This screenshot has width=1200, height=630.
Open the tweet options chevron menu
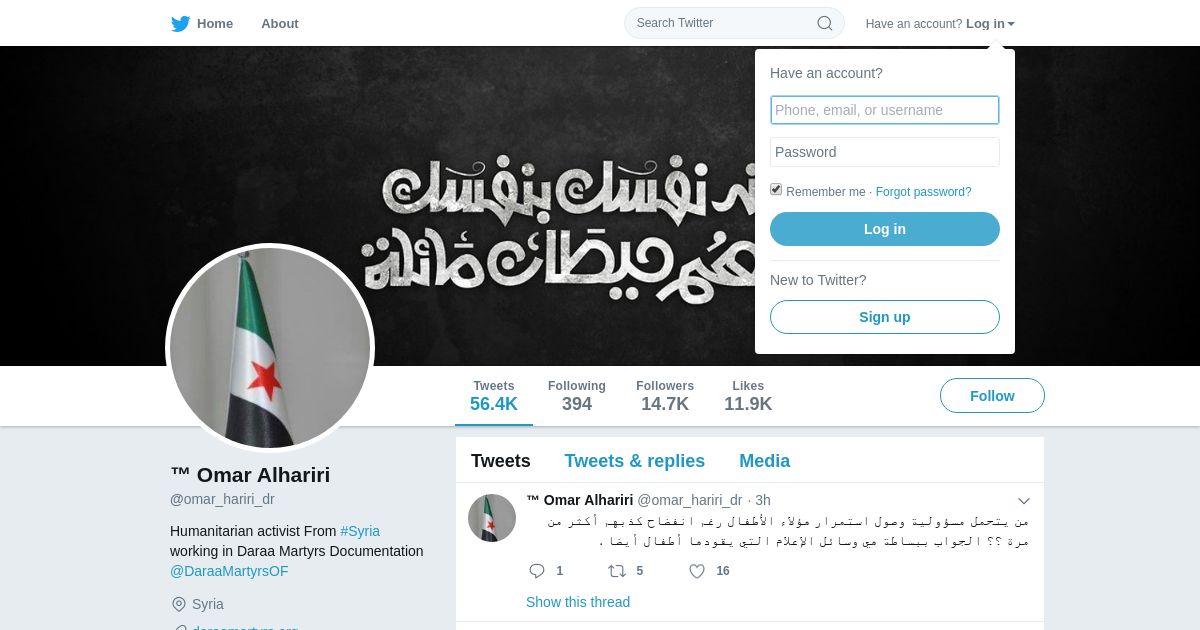[1024, 501]
